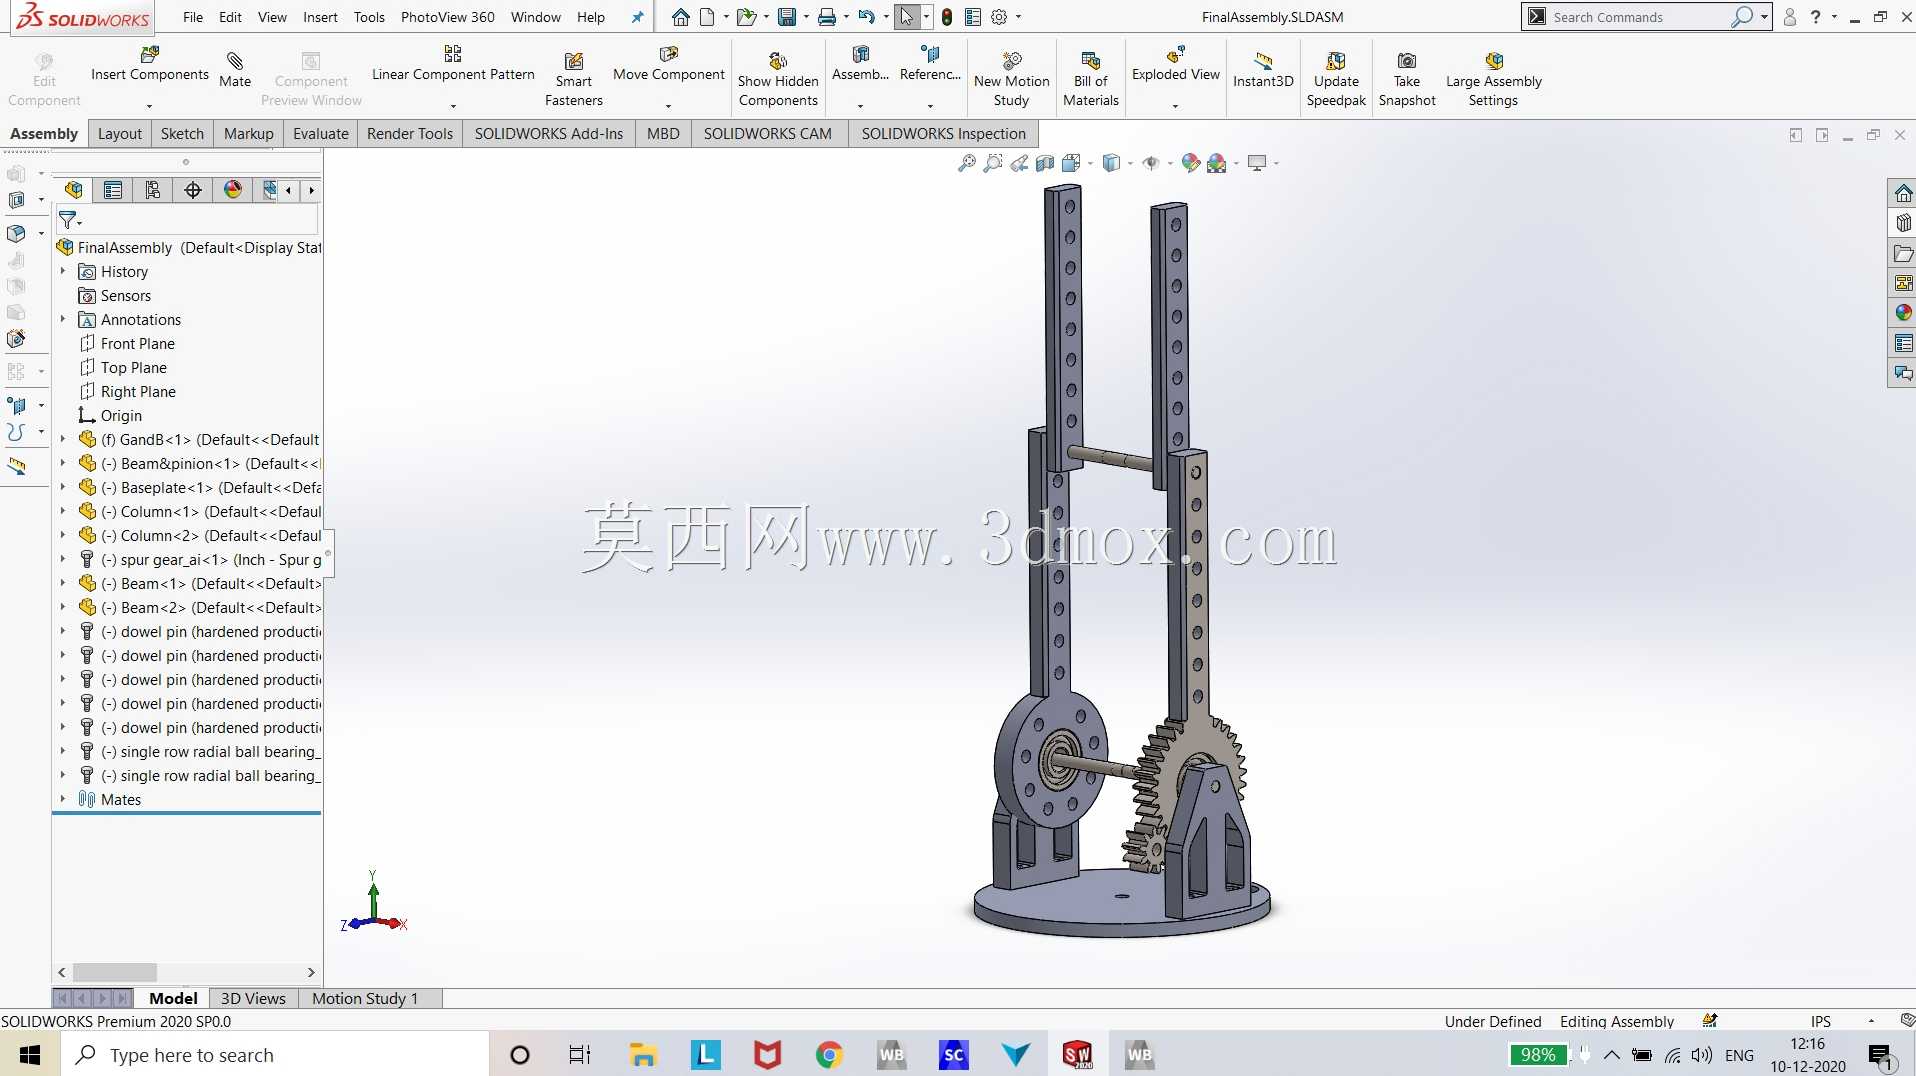Open Chrome from the taskbar
The width and height of the screenshot is (1916, 1076).
(x=829, y=1055)
